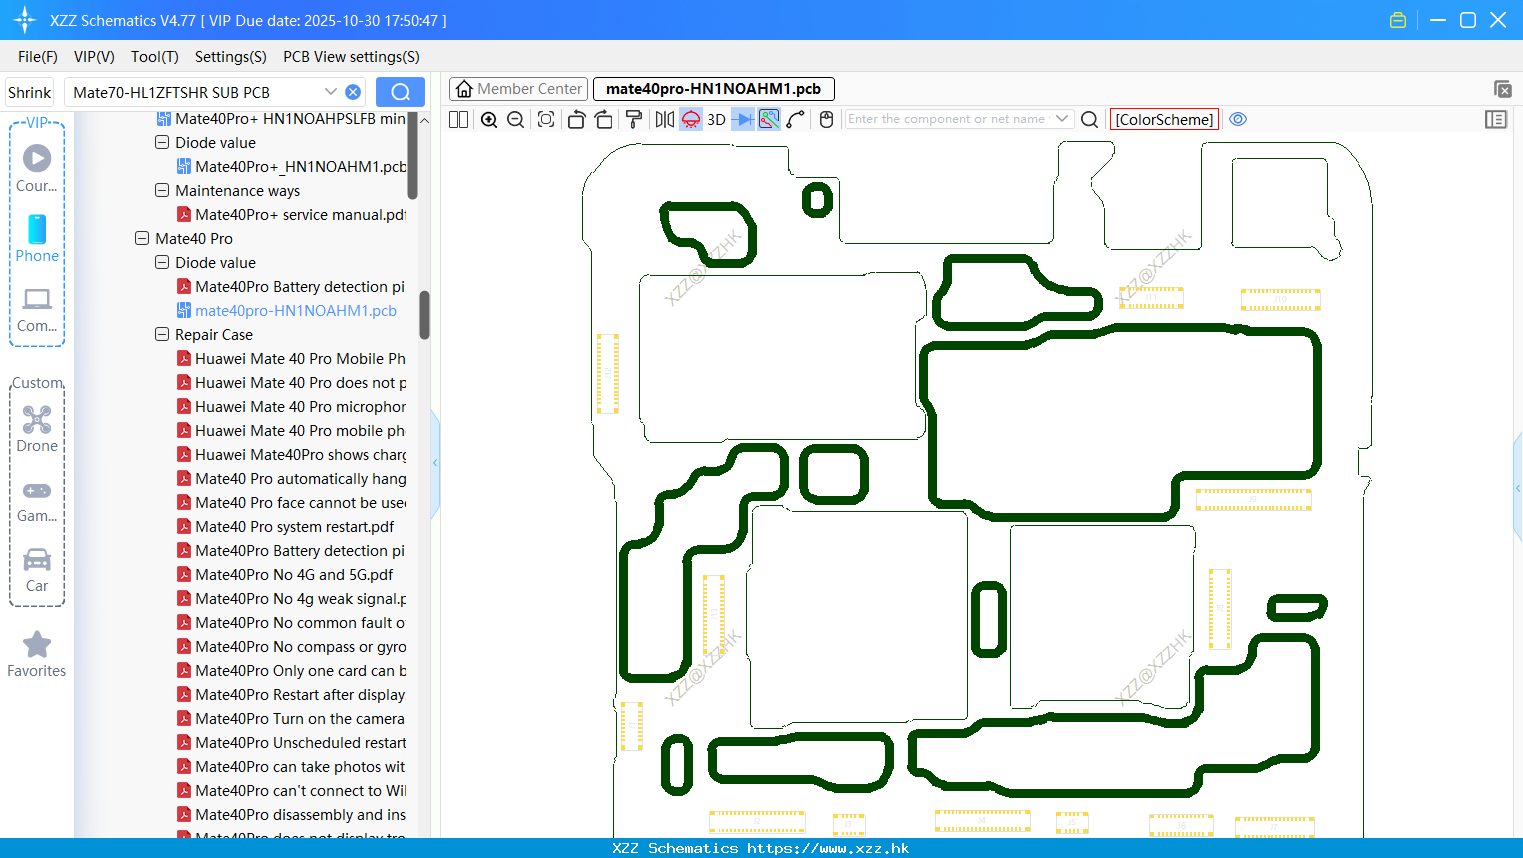Select the curve trace tool

[796, 119]
